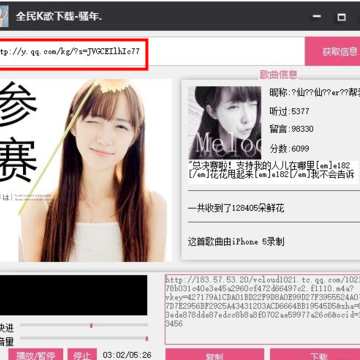This screenshot has width=360, height=360.
Task: Click the 歌曲信息 panel heading
Action: 278,74
